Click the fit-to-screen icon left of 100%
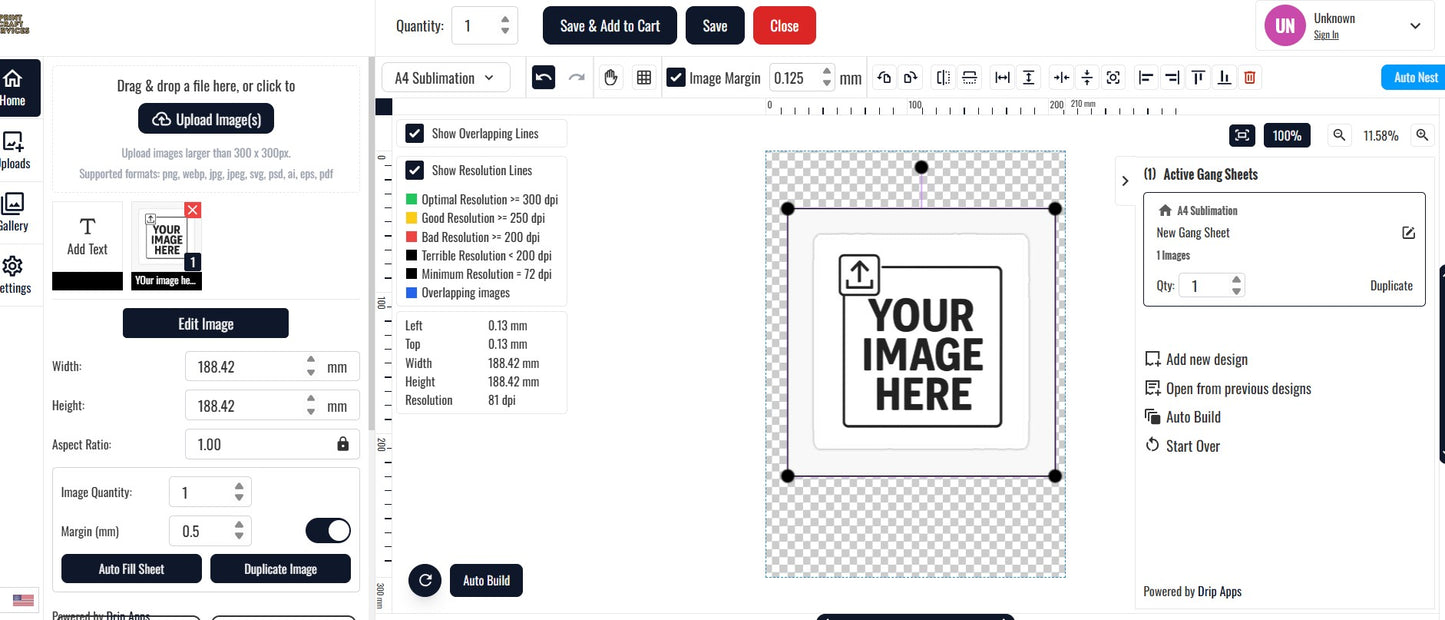The height and width of the screenshot is (620, 1445). pos(1242,135)
